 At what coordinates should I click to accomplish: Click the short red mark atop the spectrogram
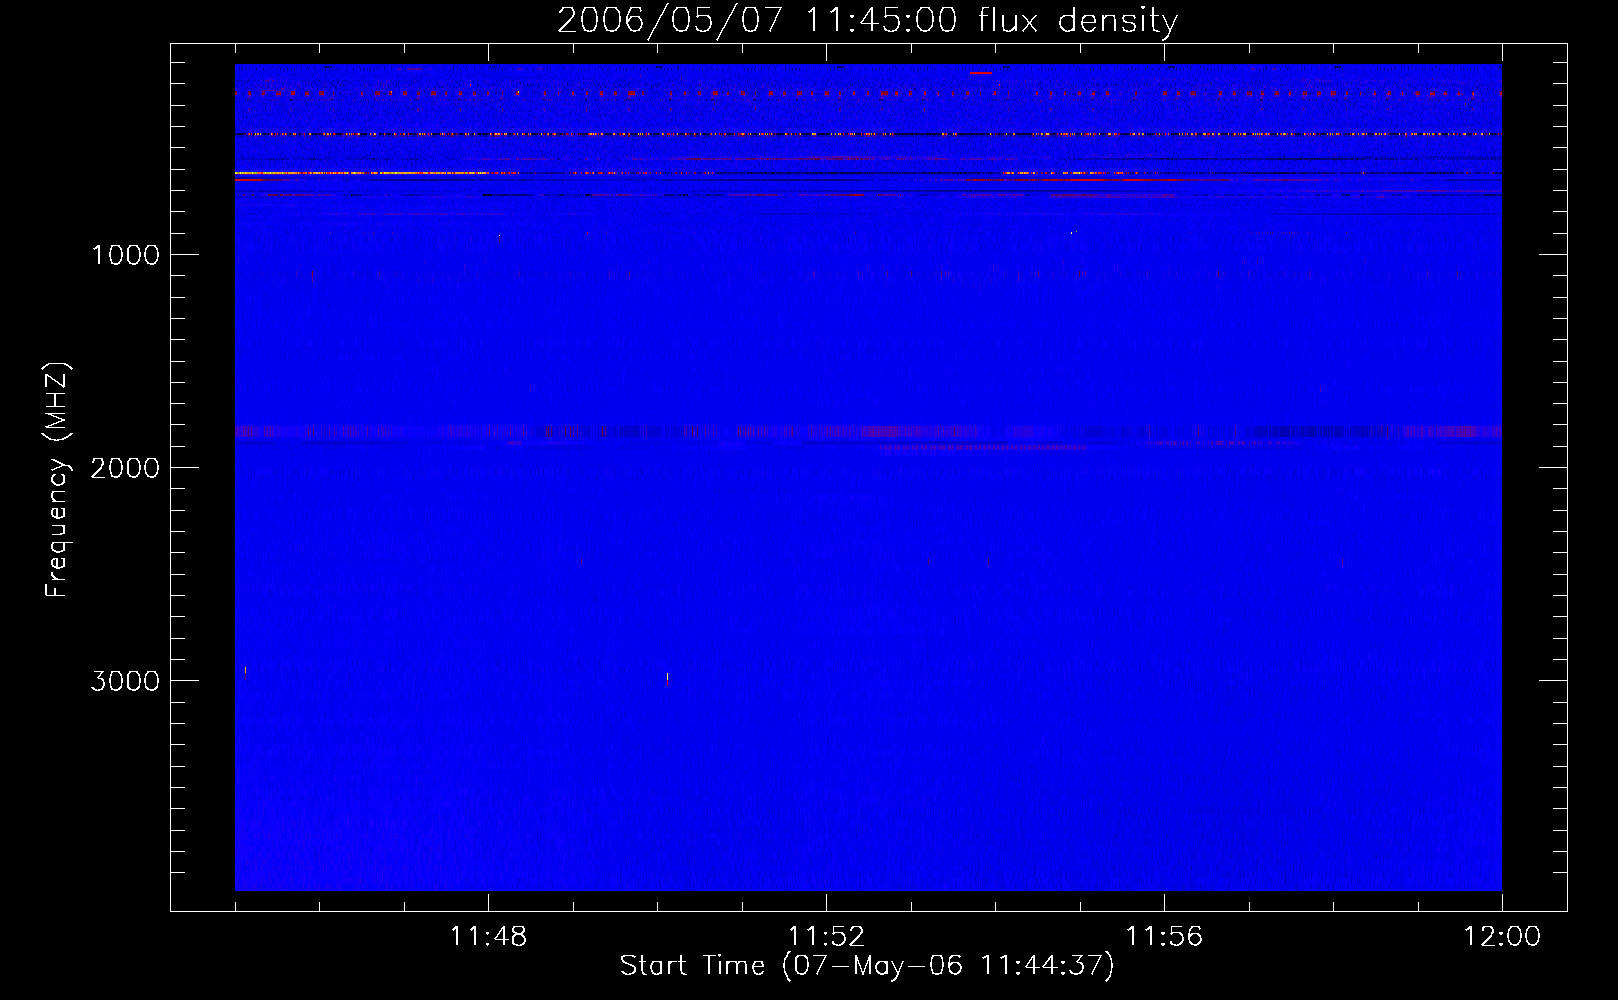981,73
